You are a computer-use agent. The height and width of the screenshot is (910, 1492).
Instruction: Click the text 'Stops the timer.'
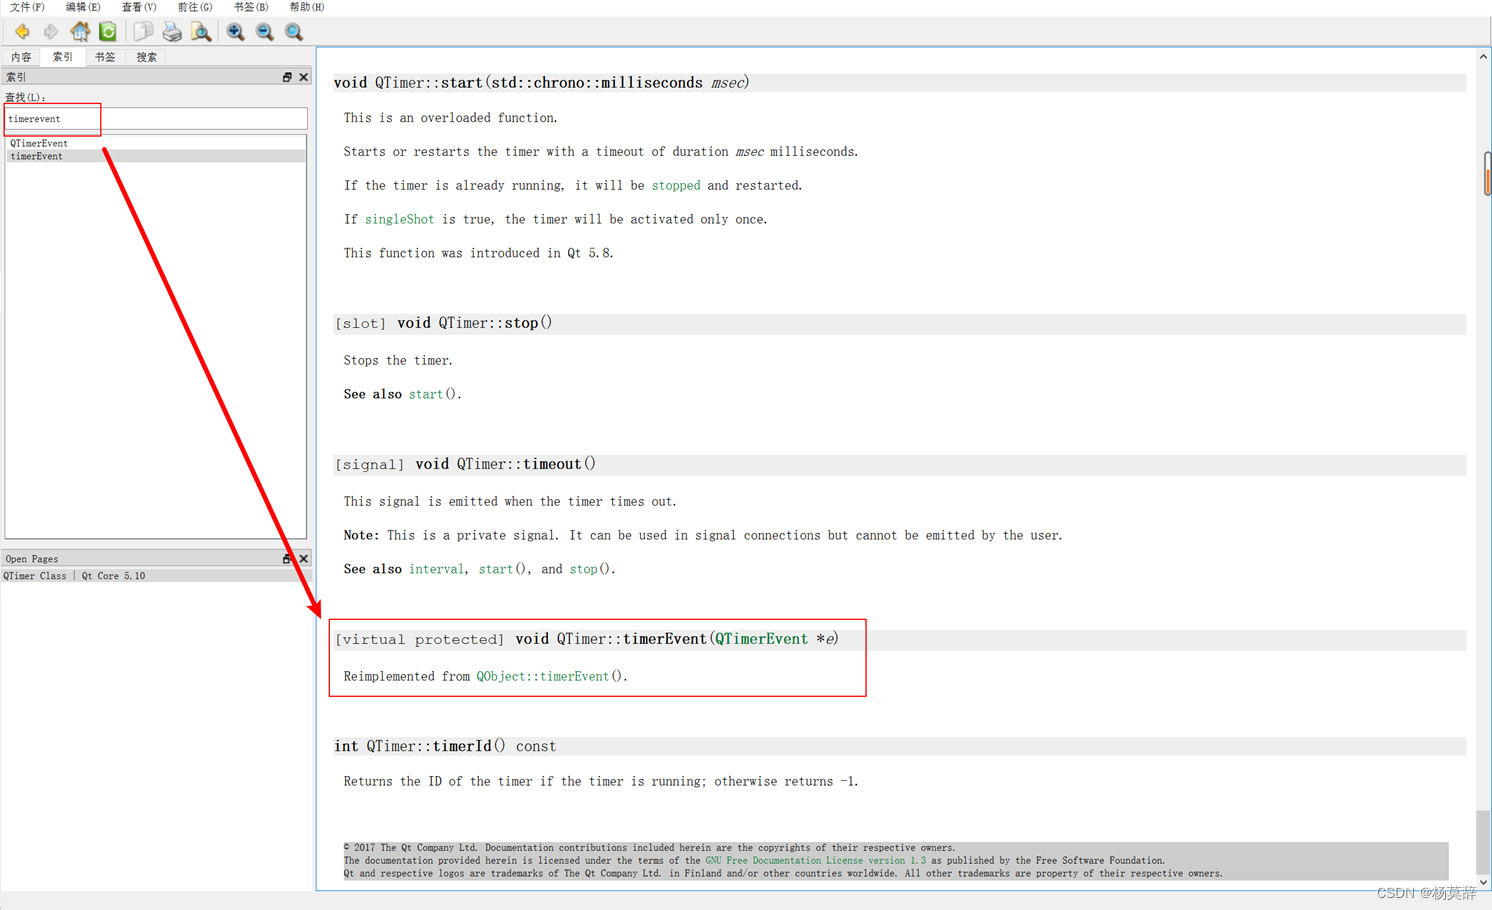point(398,361)
